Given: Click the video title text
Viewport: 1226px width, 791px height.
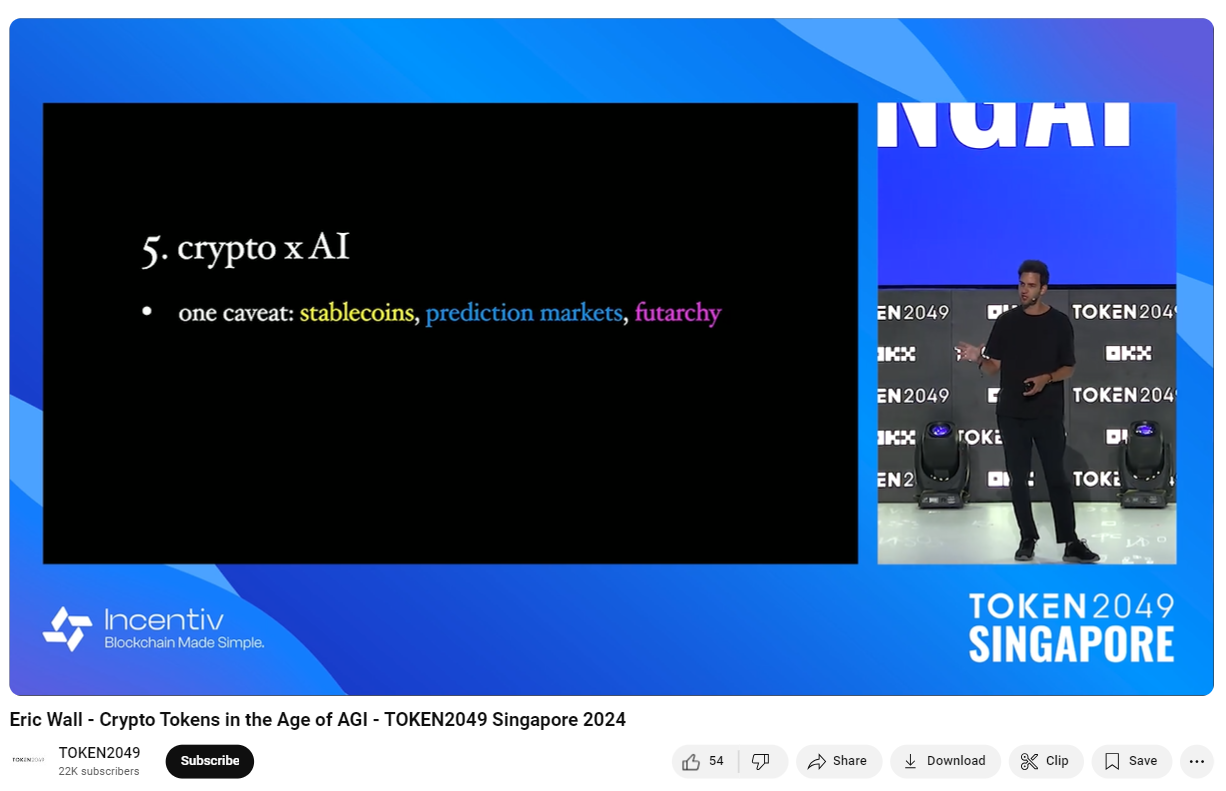Looking at the screenshot, I should coord(317,720).
